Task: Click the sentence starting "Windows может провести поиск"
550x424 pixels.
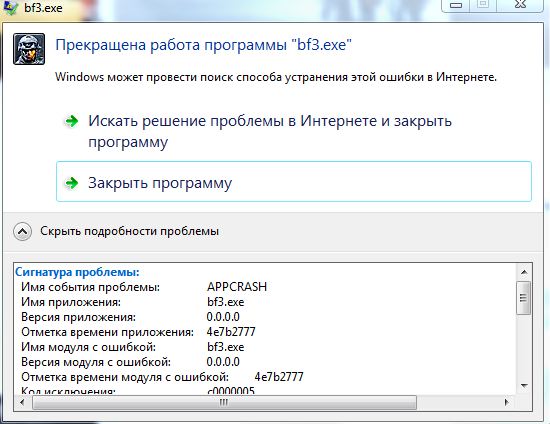Action: [x=276, y=77]
